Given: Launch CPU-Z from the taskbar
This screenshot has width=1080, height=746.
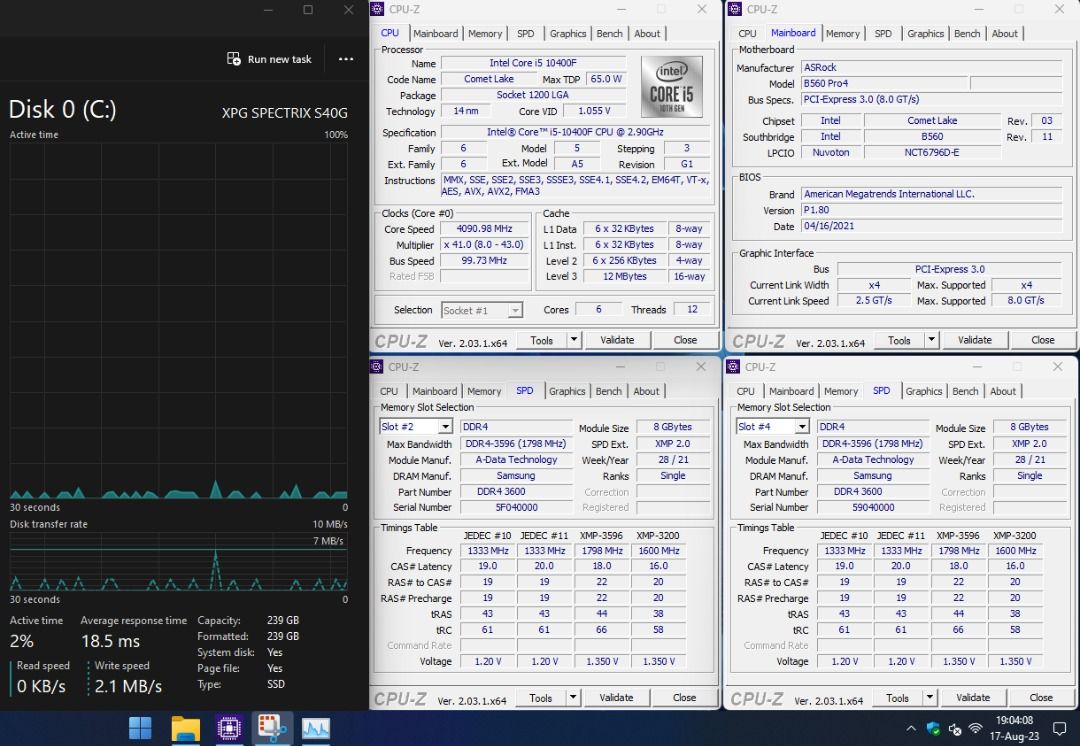Looking at the screenshot, I should pyautogui.click(x=229, y=729).
